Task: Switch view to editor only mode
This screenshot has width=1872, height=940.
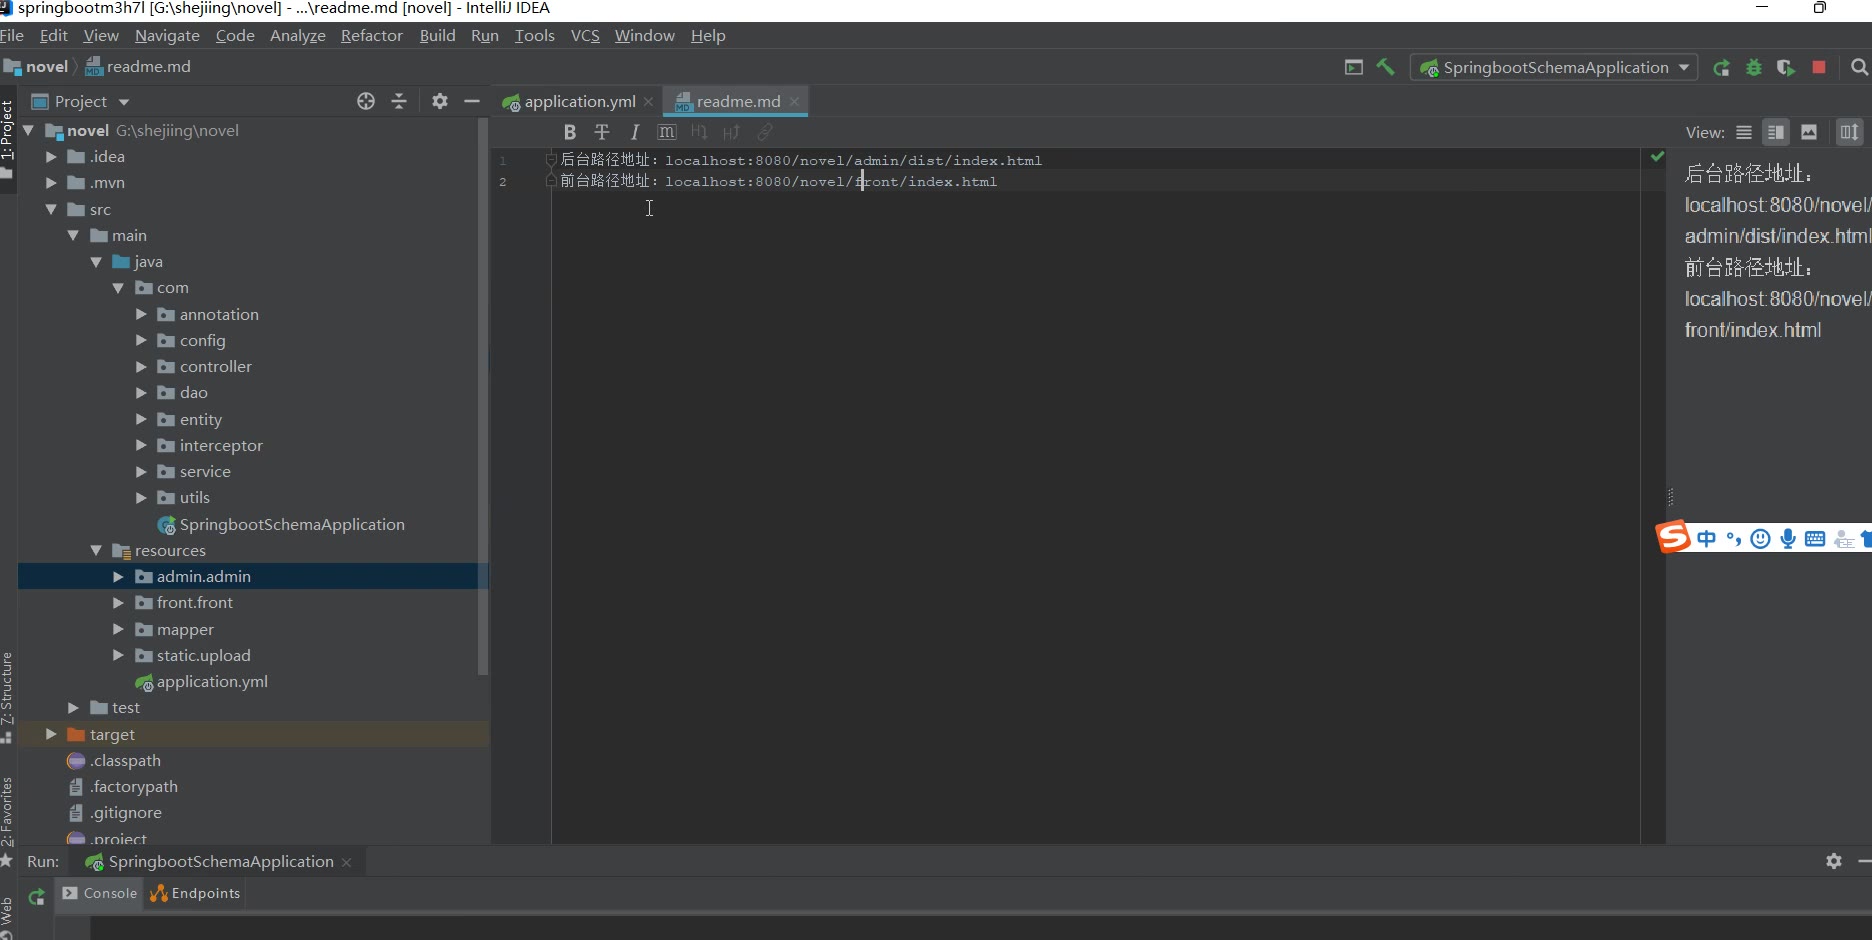Action: click(1744, 132)
